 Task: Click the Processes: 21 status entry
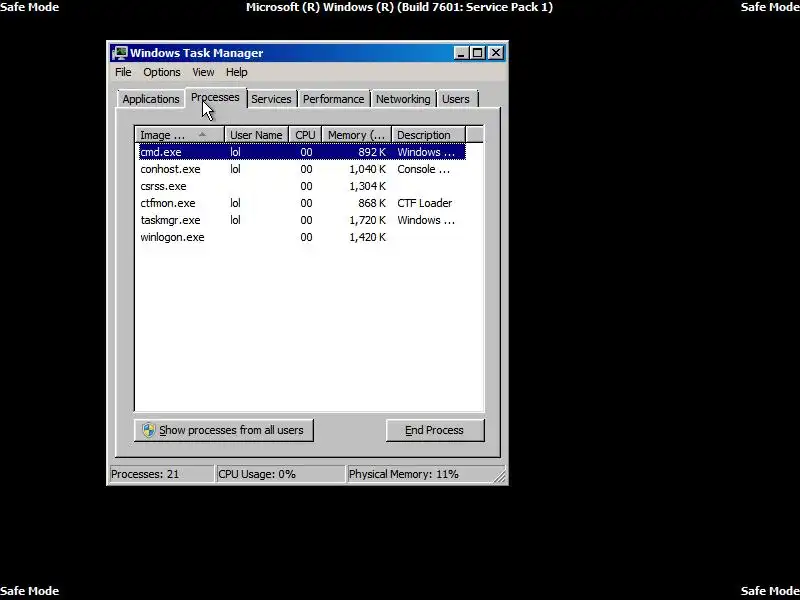point(162,474)
